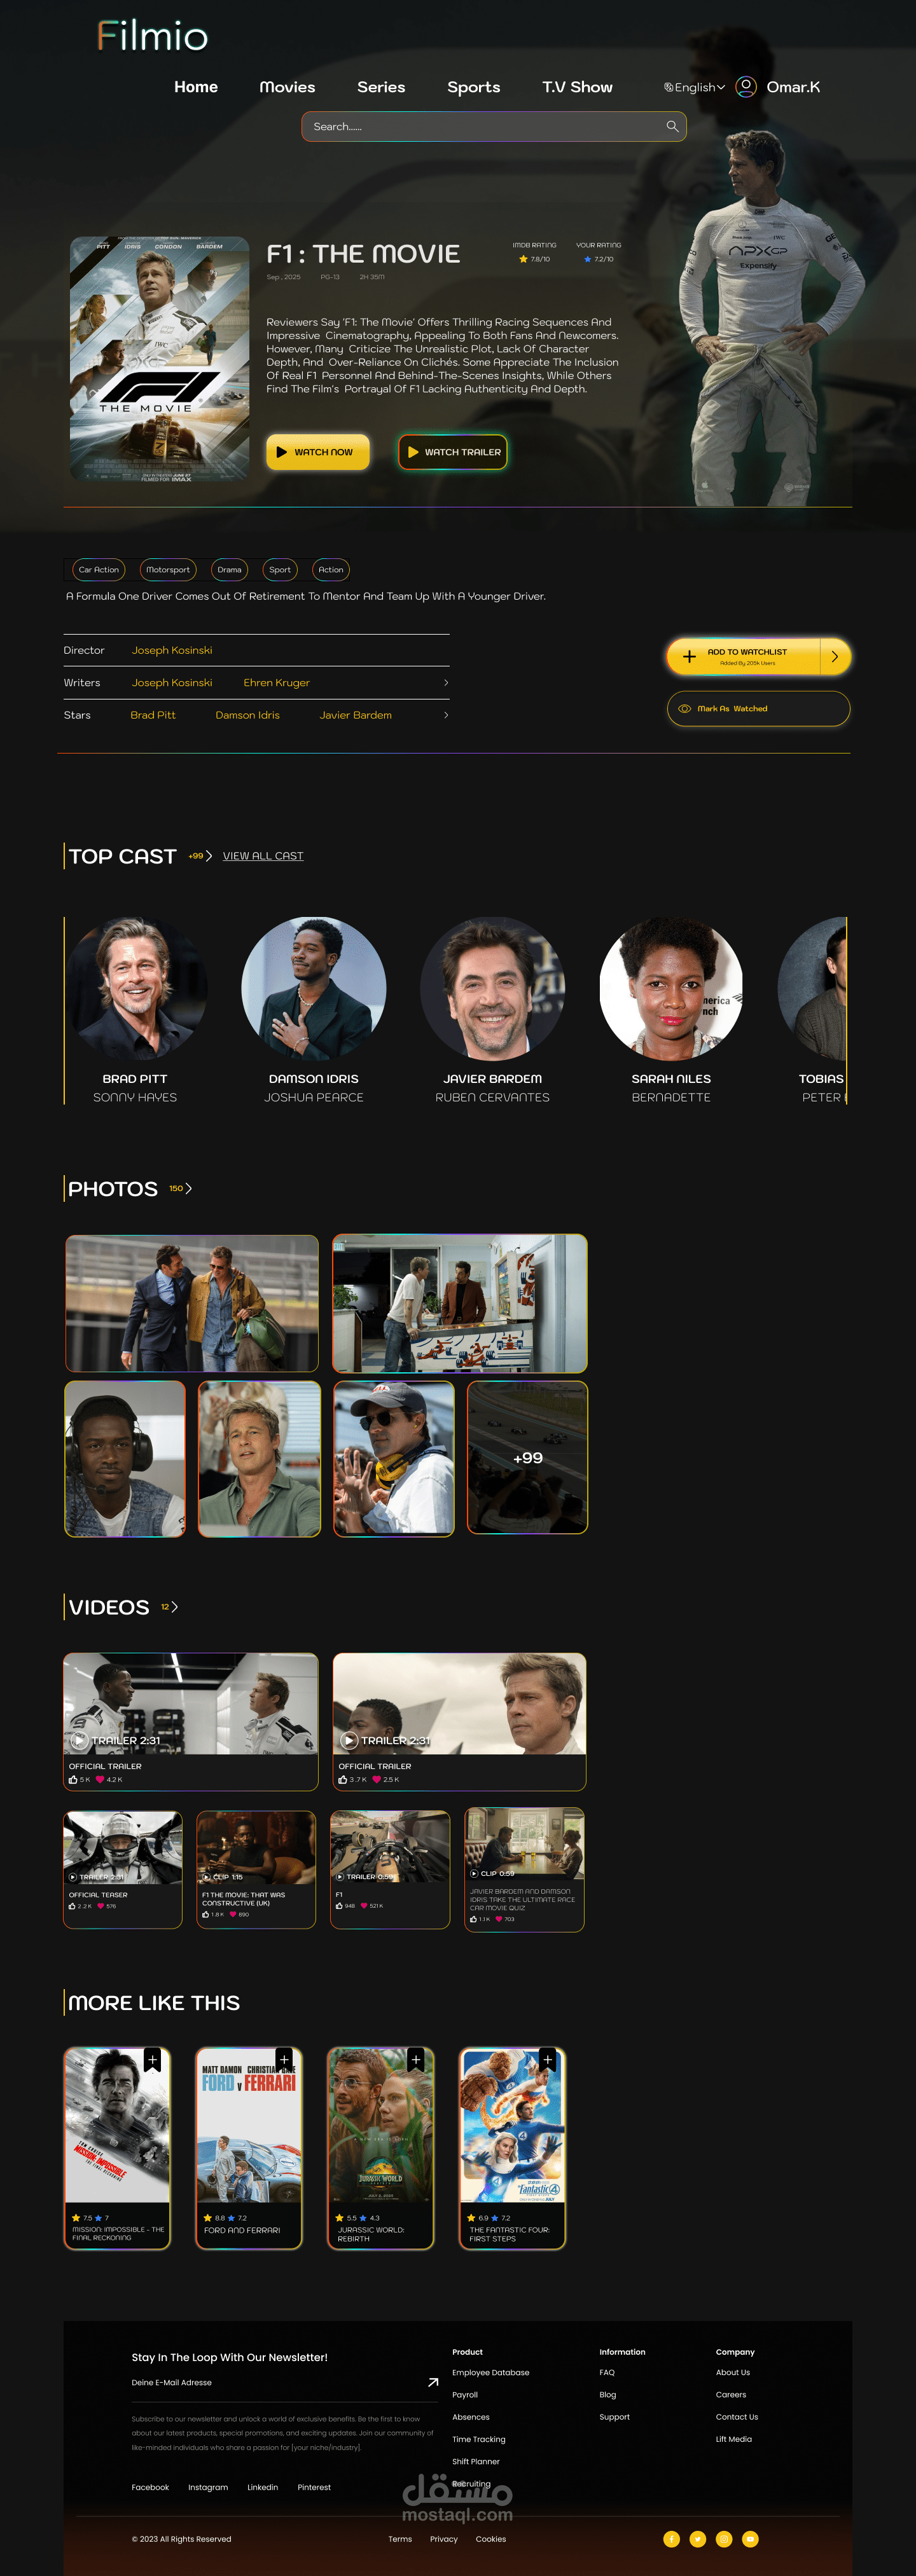Add Jurassic World: Rebirth via bookmark plus icon

(x=416, y=2059)
